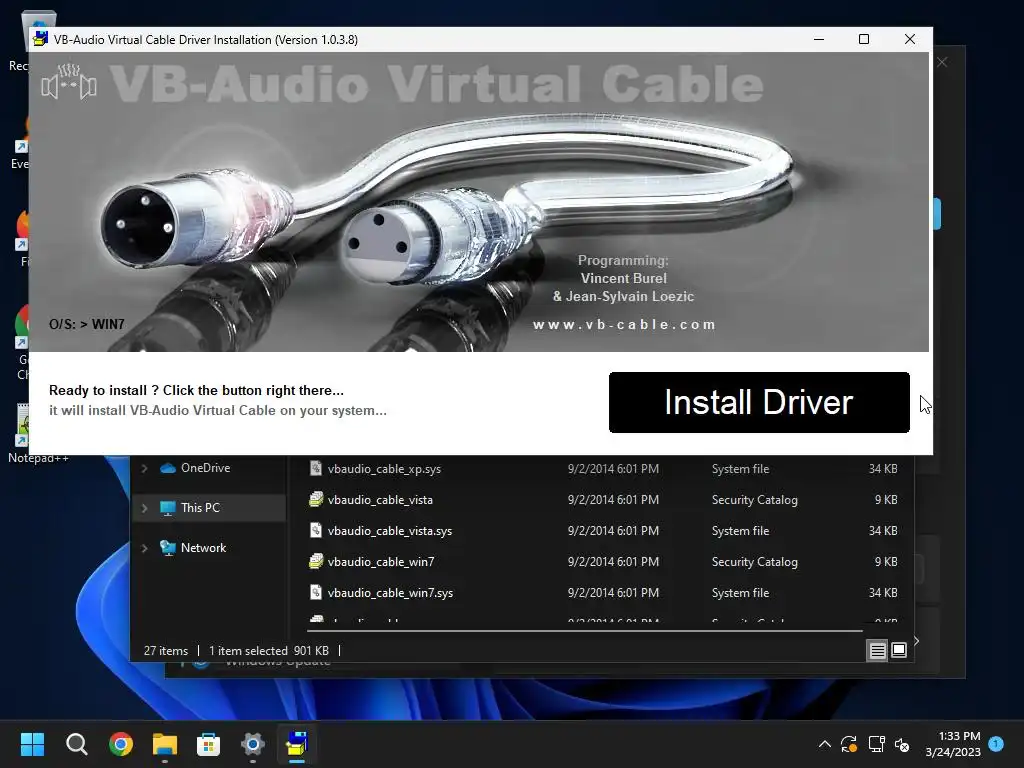Launch Google Chrome from taskbar
The width and height of the screenshot is (1024, 768).
[x=121, y=744]
